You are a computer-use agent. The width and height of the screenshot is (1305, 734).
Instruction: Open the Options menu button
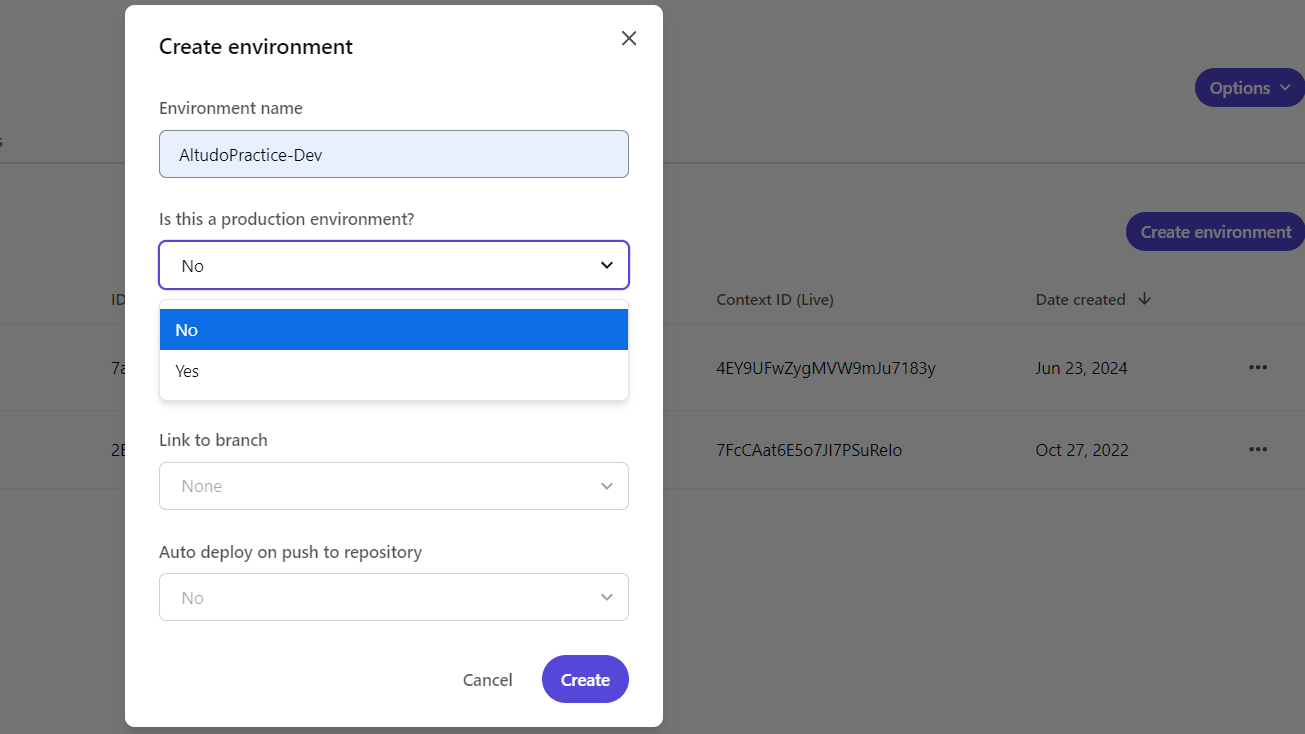(1249, 88)
